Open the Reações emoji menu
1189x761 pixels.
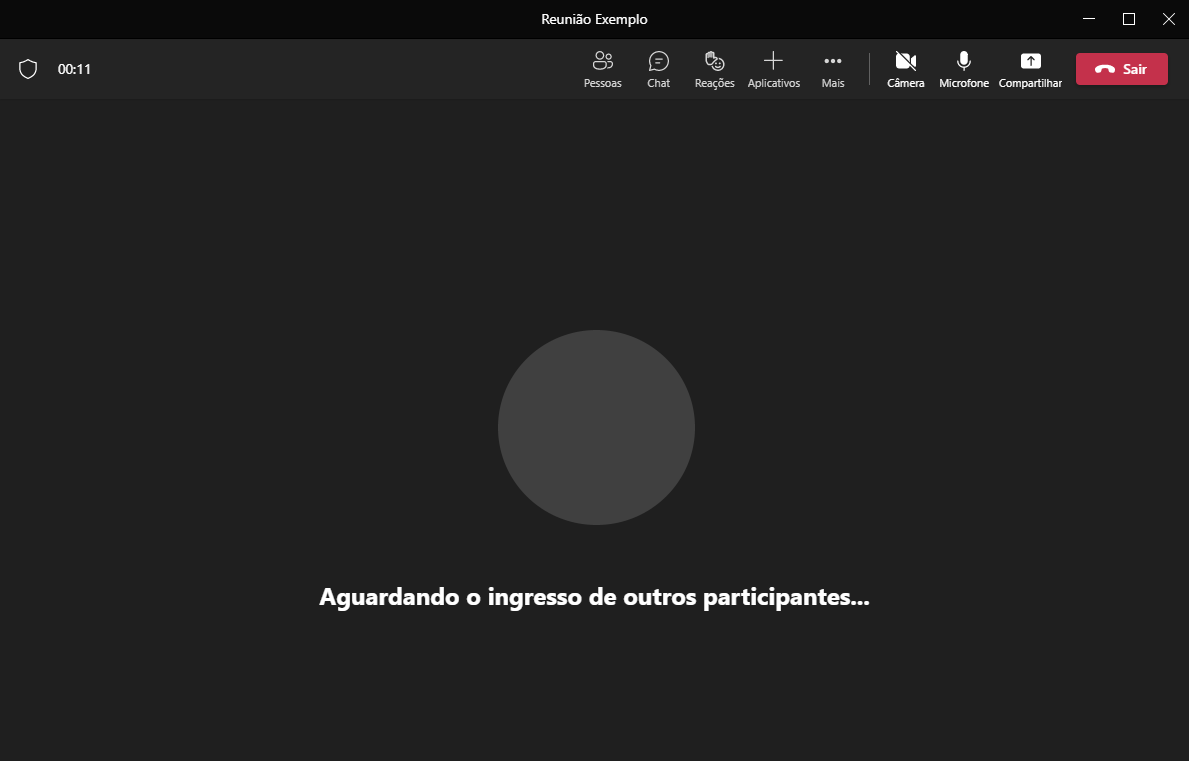click(x=714, y=69)
